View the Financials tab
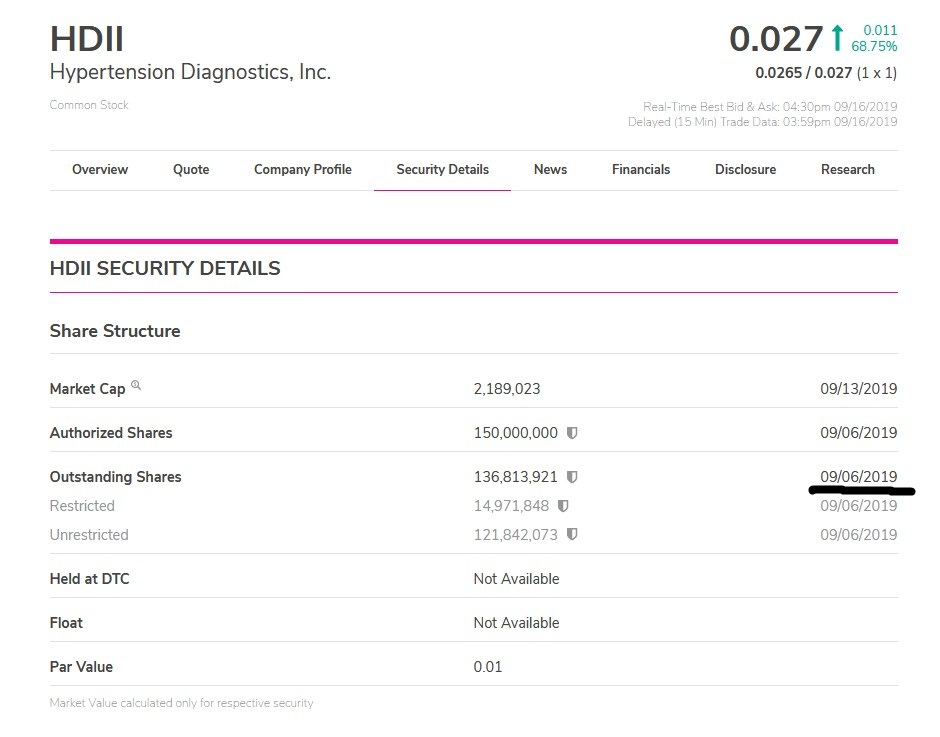Image resolution: width=940 pixels, height=737 pixels. click(x=641, y=170)
